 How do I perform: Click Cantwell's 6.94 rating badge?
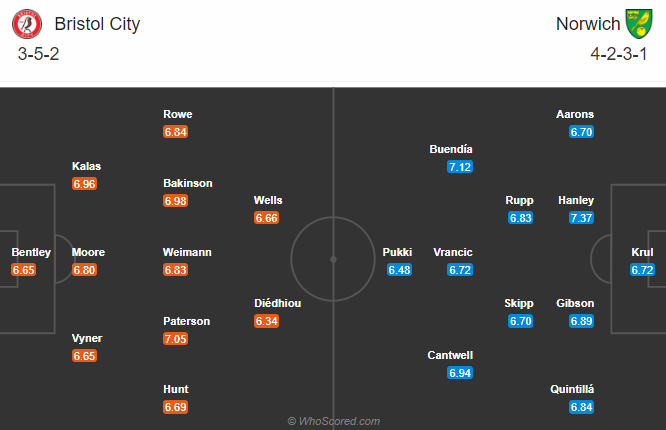point(460,373)
